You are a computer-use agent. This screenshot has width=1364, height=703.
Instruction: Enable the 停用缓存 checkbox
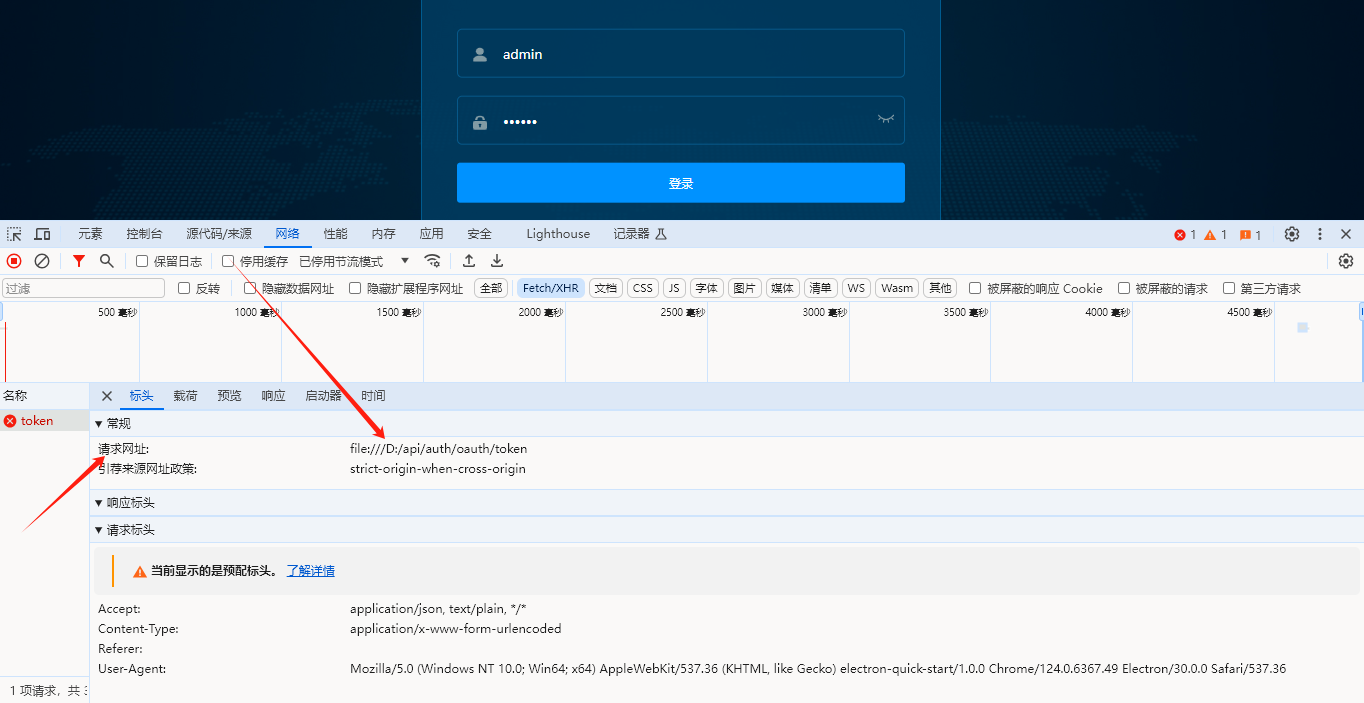point(226,260)
